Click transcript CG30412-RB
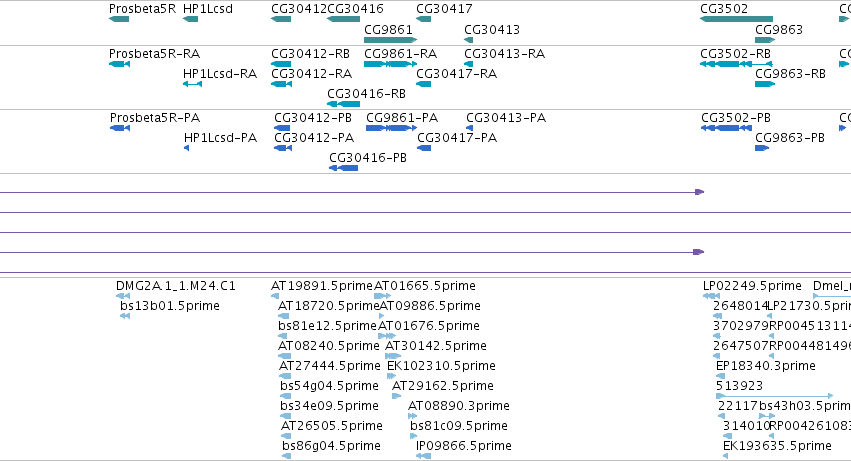Screen dimensions: 851x461 click(310, 54)
